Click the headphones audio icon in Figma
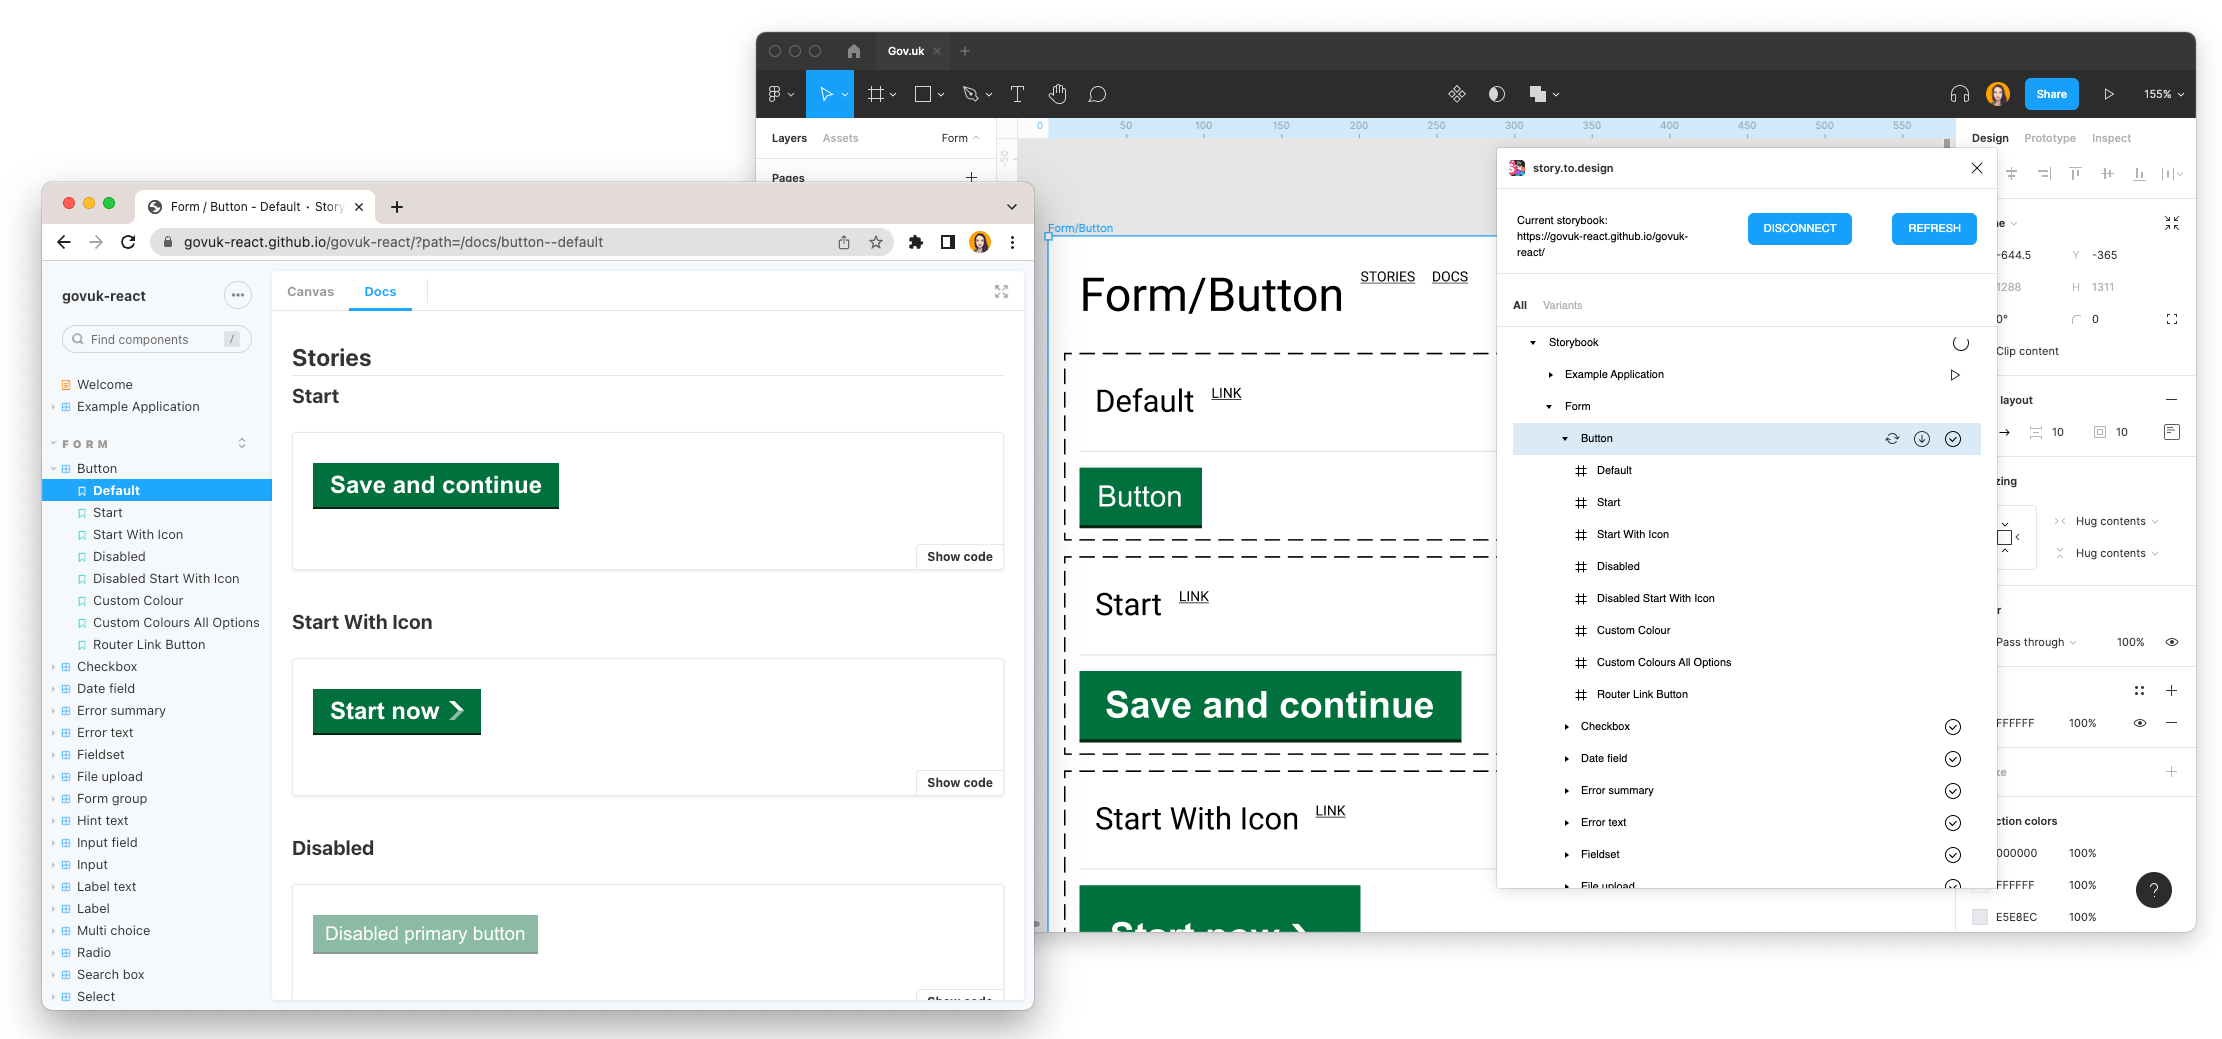This screenshot has width=2222, height=1039. [x=1960, y=94]
